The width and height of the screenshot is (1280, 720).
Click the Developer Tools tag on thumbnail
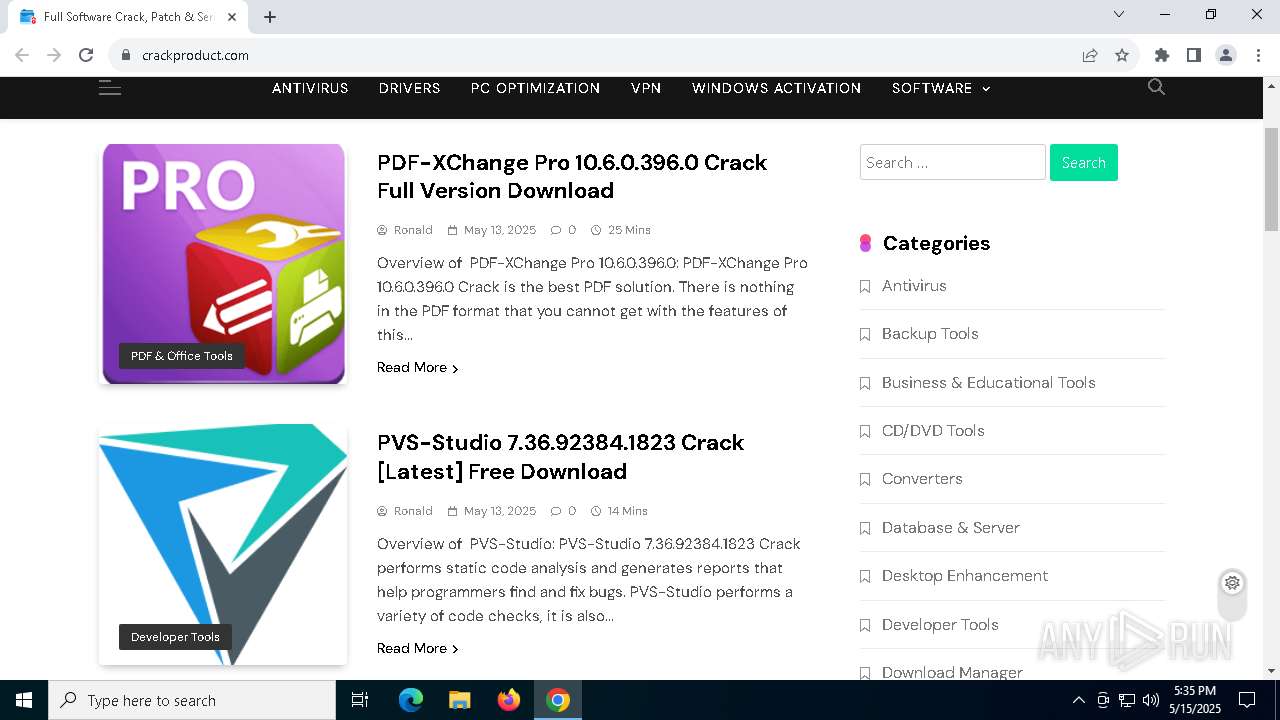click(x=175, y=637)
